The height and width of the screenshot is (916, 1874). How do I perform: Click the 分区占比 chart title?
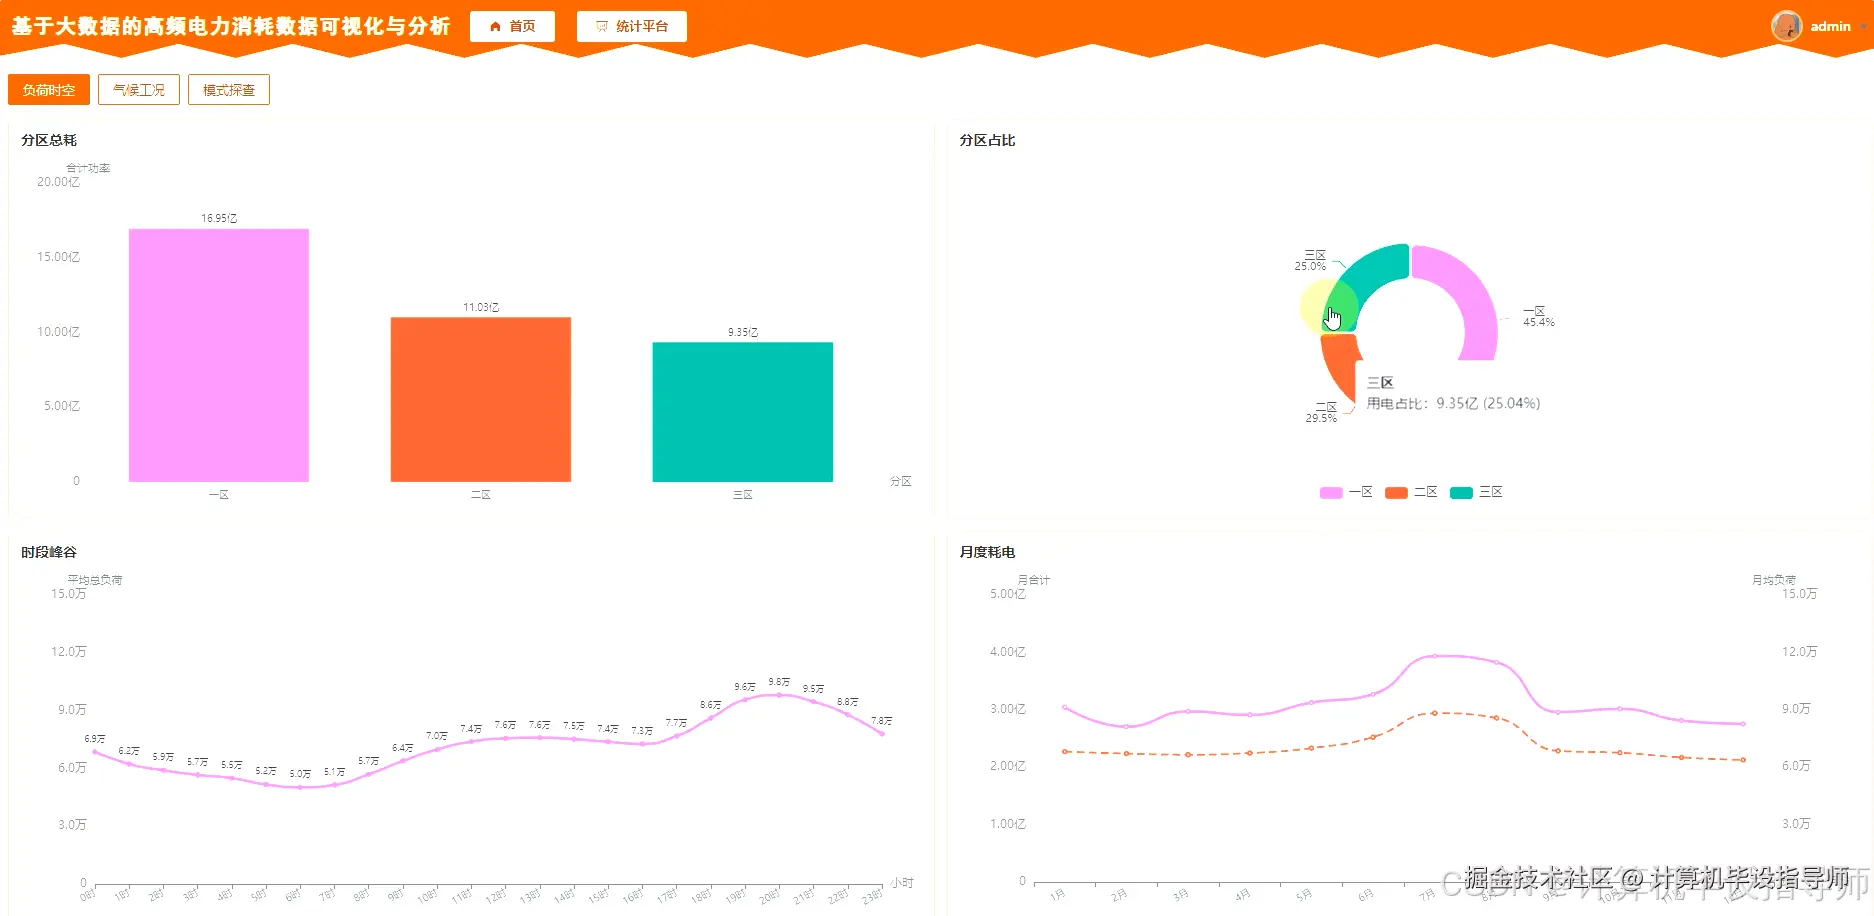point(987,140)
